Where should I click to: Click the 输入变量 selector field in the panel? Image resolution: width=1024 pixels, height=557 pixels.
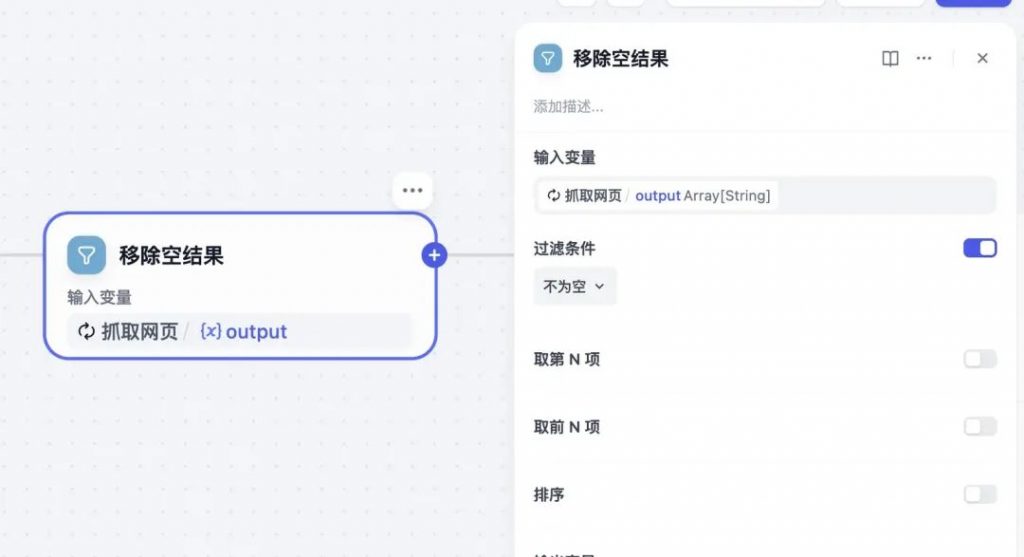tap(765, 195)
